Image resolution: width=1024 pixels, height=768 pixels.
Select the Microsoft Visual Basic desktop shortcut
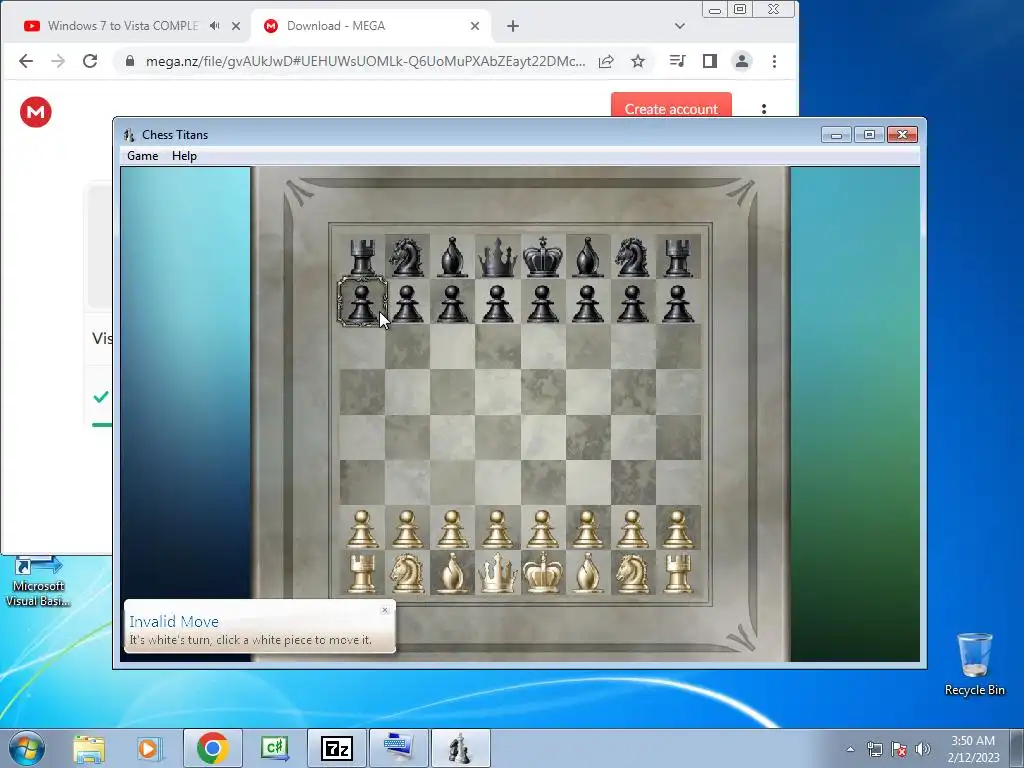[x=38, y=581]
